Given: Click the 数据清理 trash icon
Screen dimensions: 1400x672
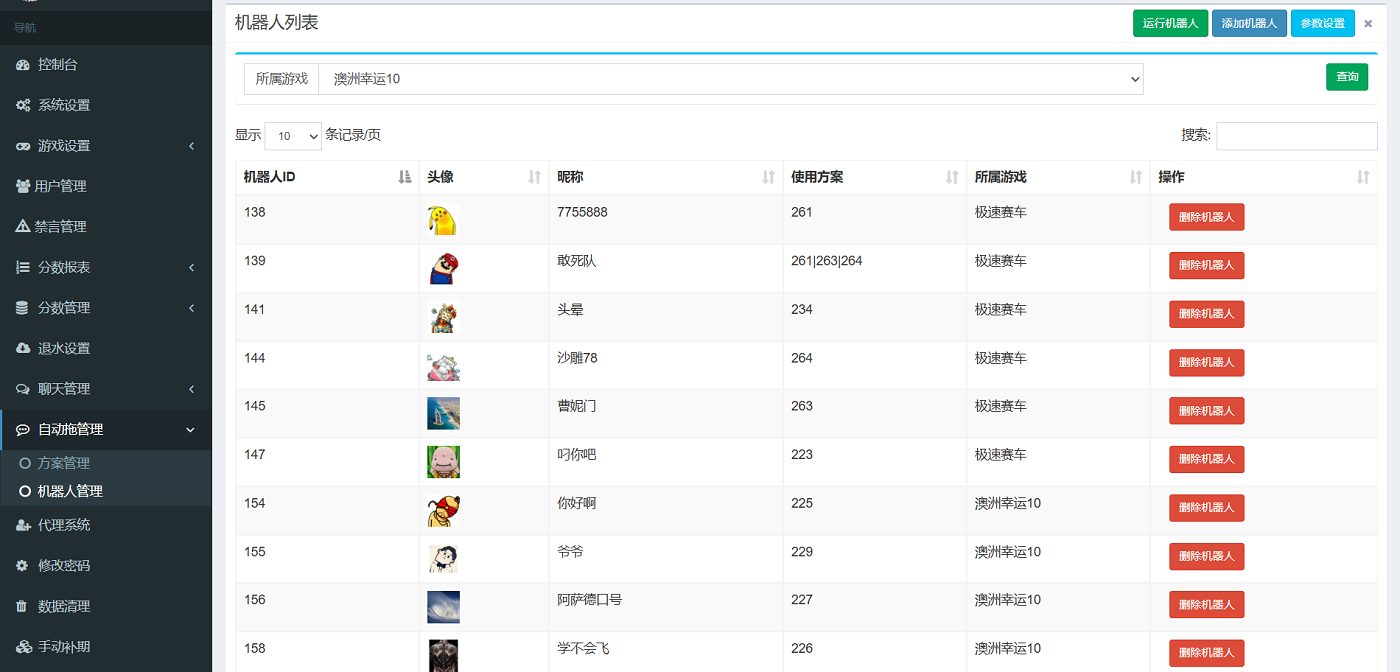Looking at the screenshot, I should pyautogui.click(x=23, y=606).
